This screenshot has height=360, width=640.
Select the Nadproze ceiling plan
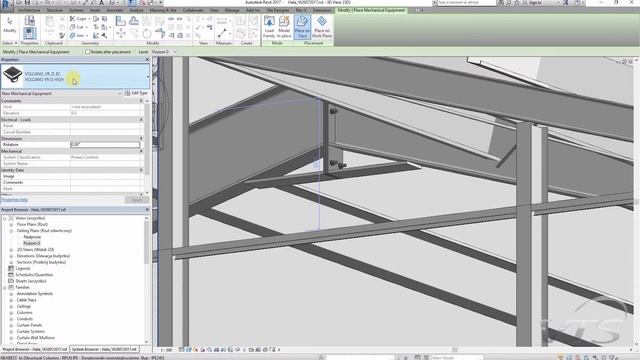click(x=32, y=237)
